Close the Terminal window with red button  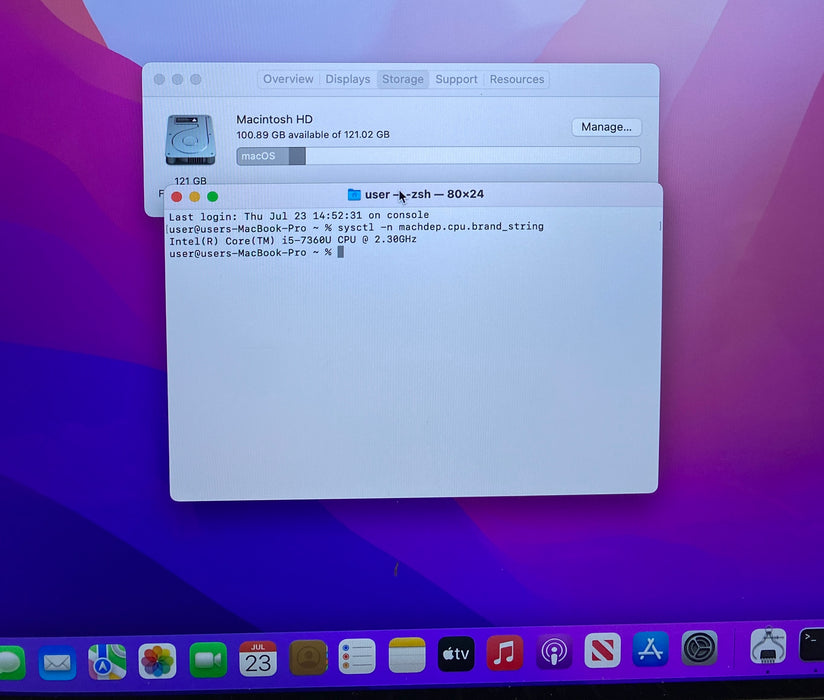coord(177,197)
